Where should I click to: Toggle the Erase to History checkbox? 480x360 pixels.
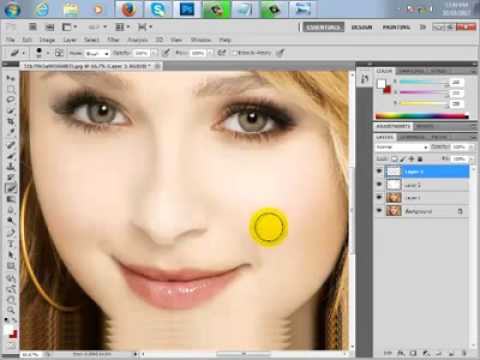pos(235,53)
